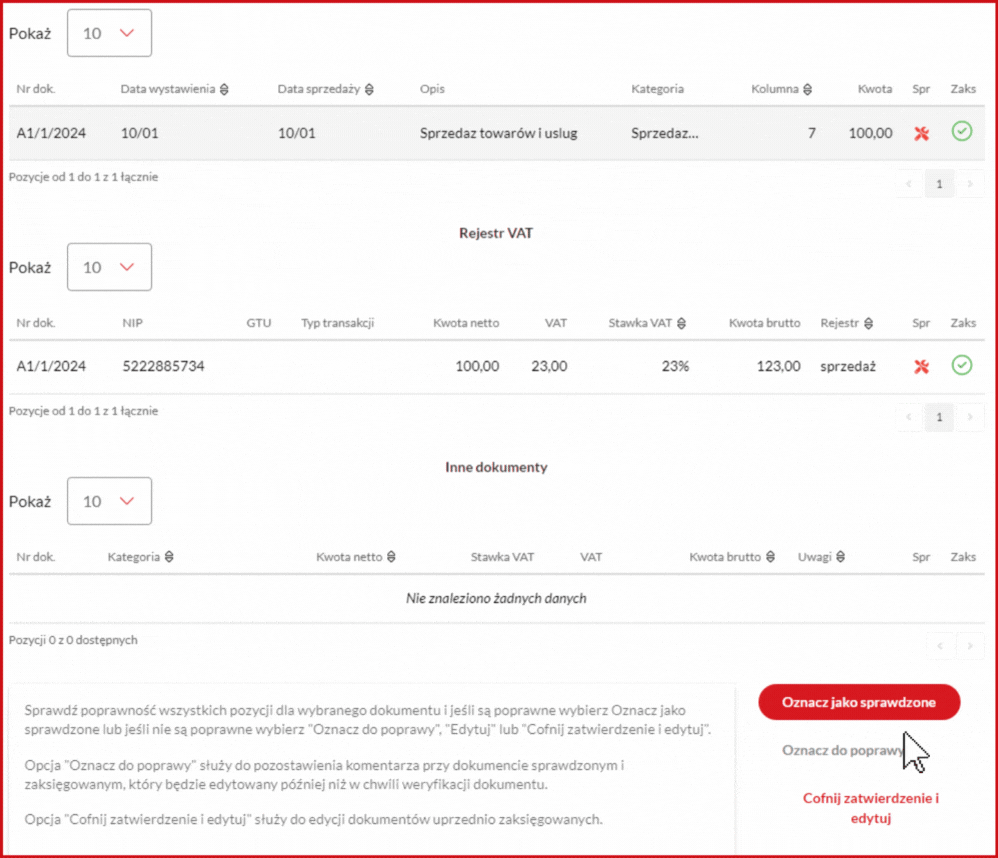Click Oznacz jako sprawdzone button
The width and height of the screenshot is (998, 858).
coord(859,702)
